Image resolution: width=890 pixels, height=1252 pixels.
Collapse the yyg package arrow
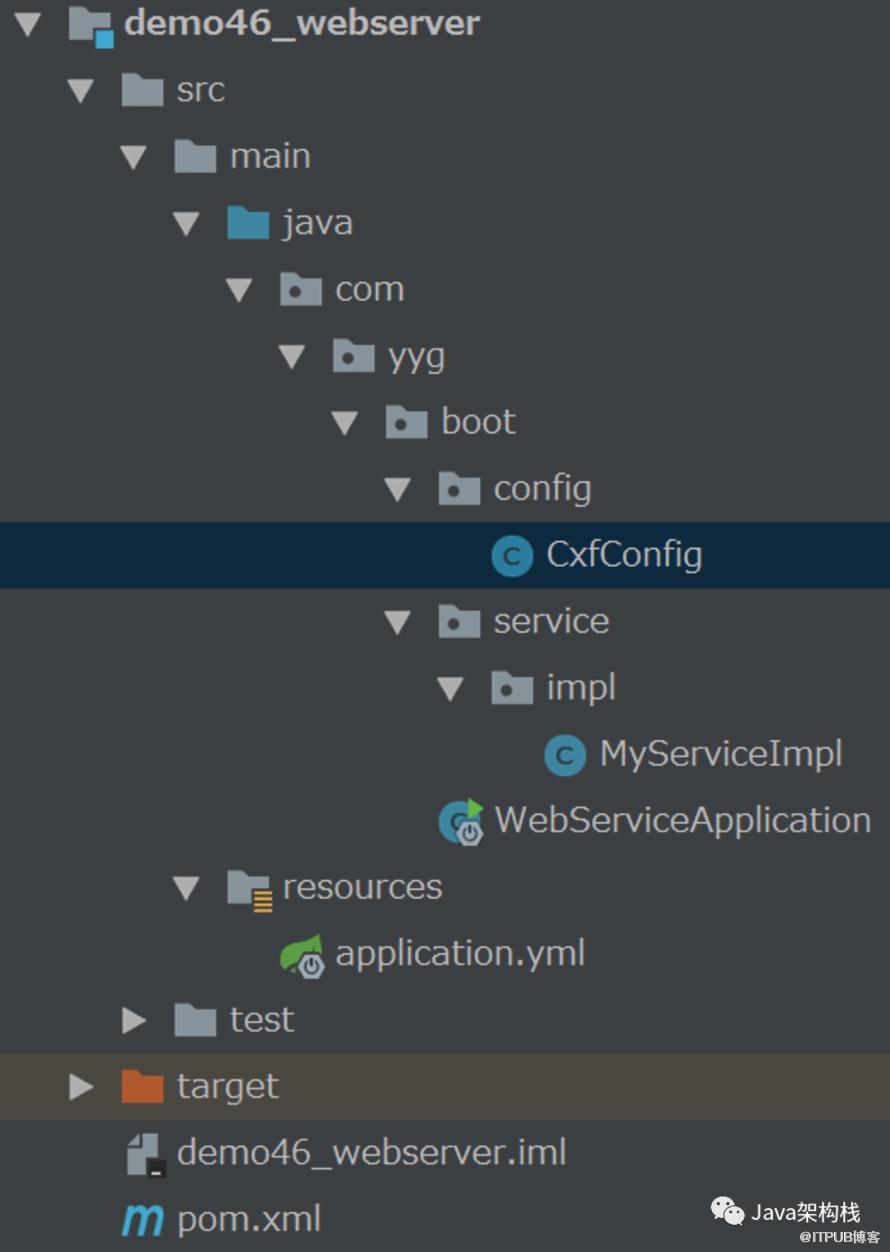pyautogui.click(x=292, y=356)
